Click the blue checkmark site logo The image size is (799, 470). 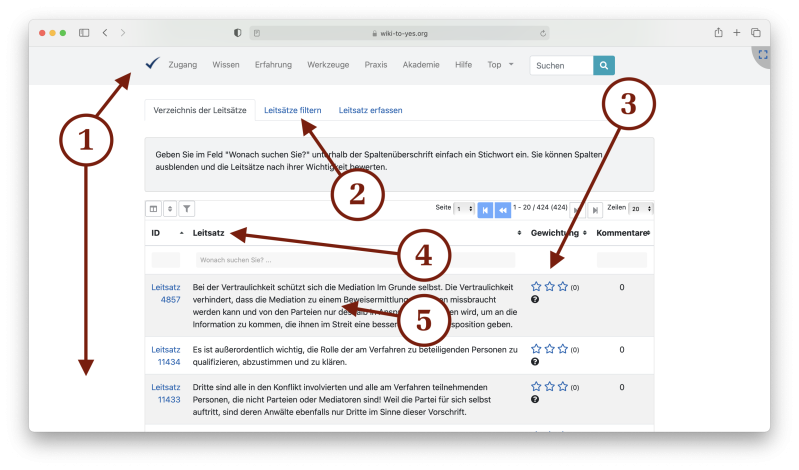point(152,64)
